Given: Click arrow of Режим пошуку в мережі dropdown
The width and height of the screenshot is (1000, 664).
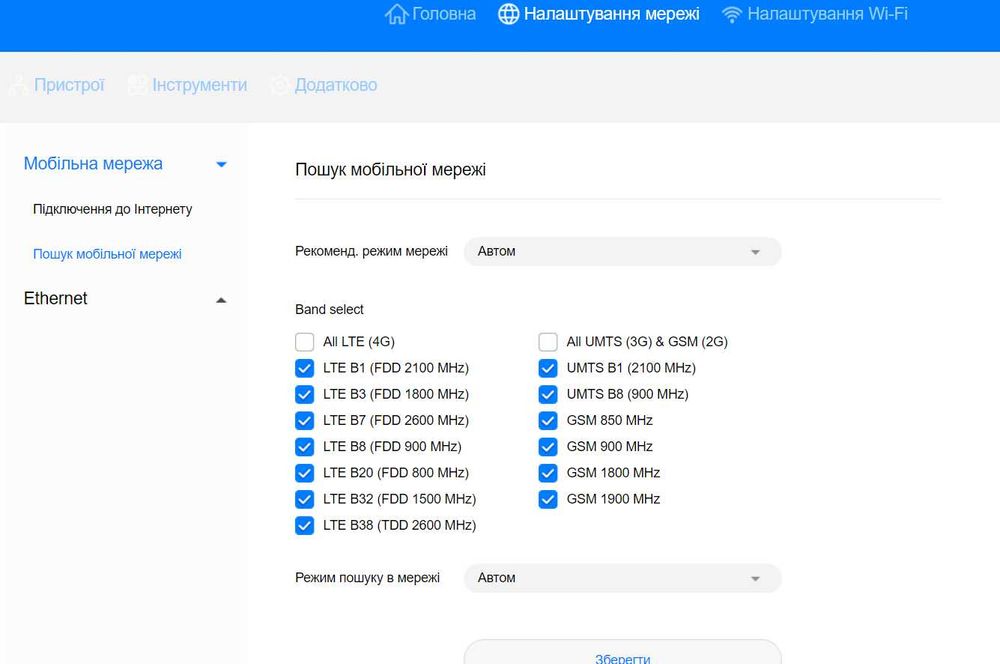Looking at the screenshot, I should [x=755, y=579].
